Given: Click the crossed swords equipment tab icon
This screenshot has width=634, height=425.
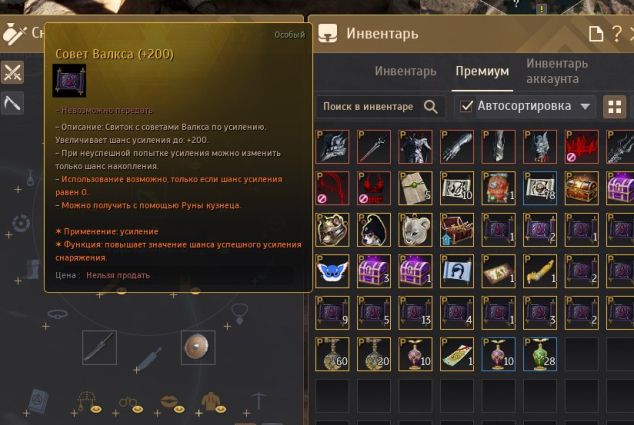Looking at the screenshot, I should coord(12,73).
